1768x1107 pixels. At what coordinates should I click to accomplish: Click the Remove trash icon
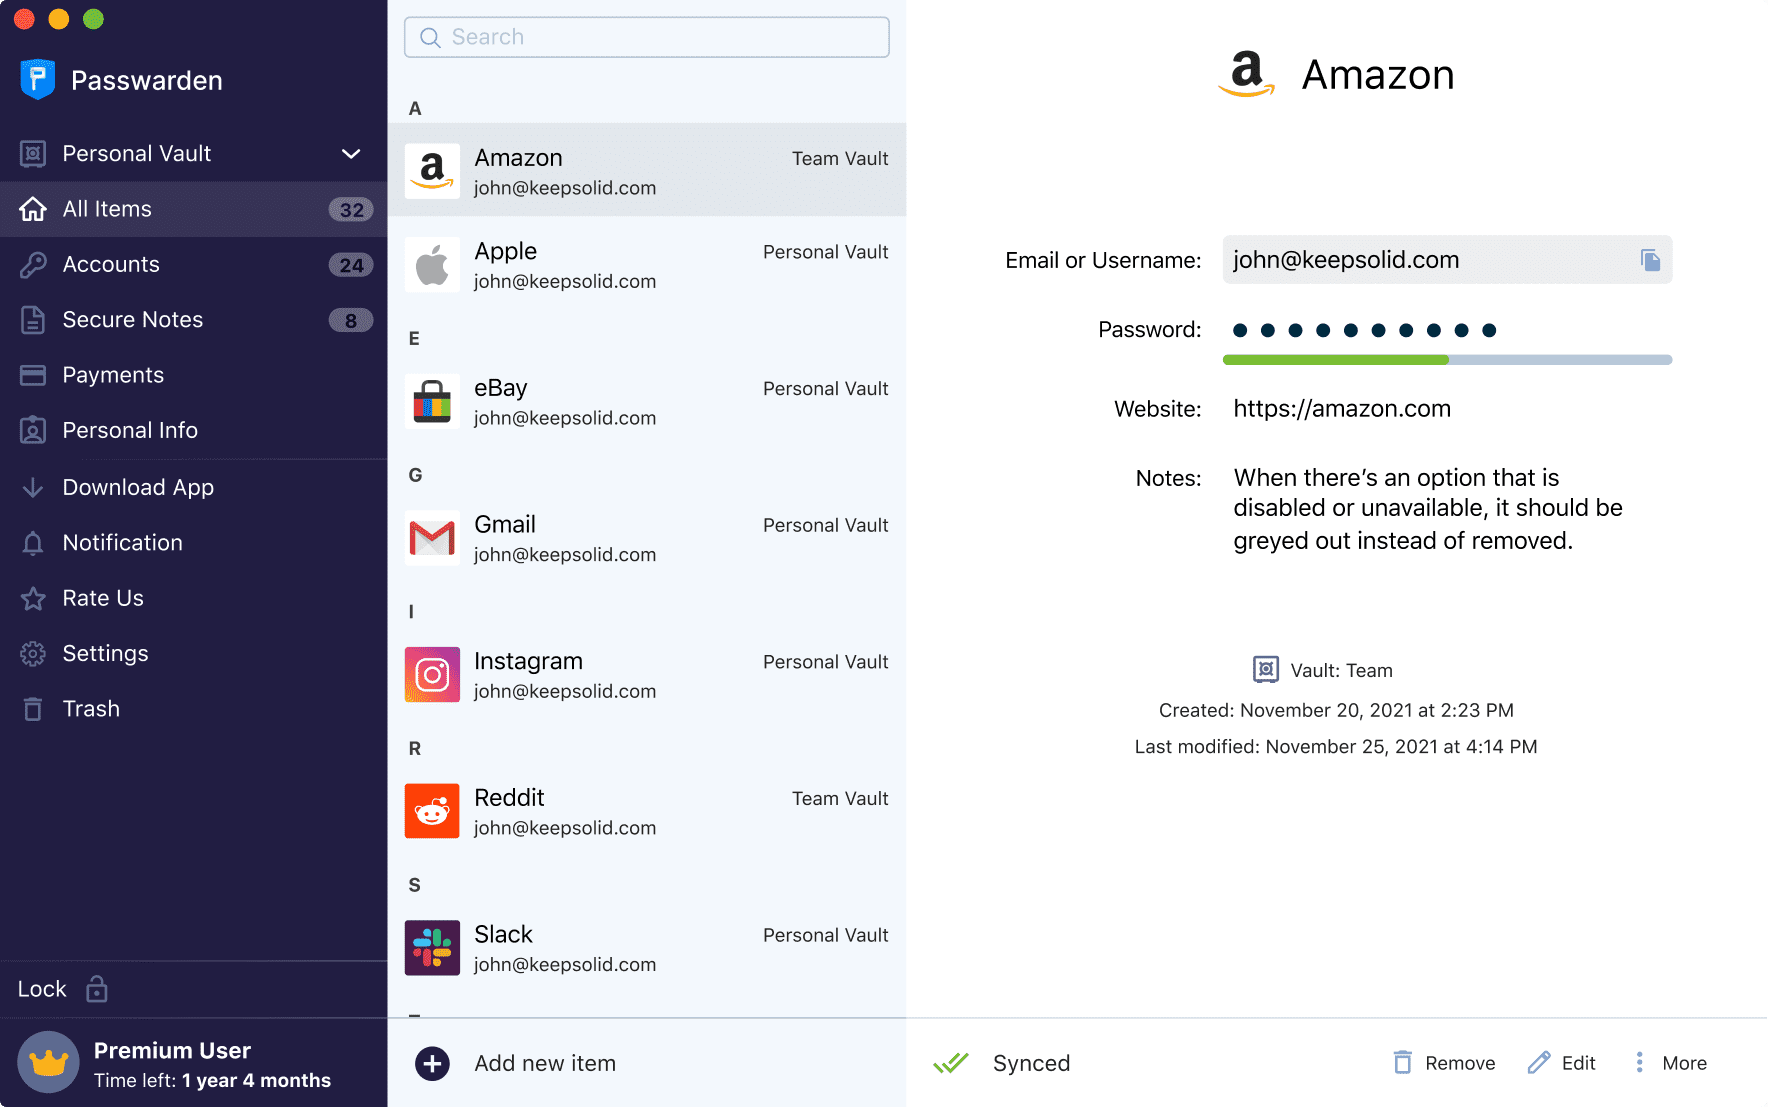click(x=1403, y=1063)
